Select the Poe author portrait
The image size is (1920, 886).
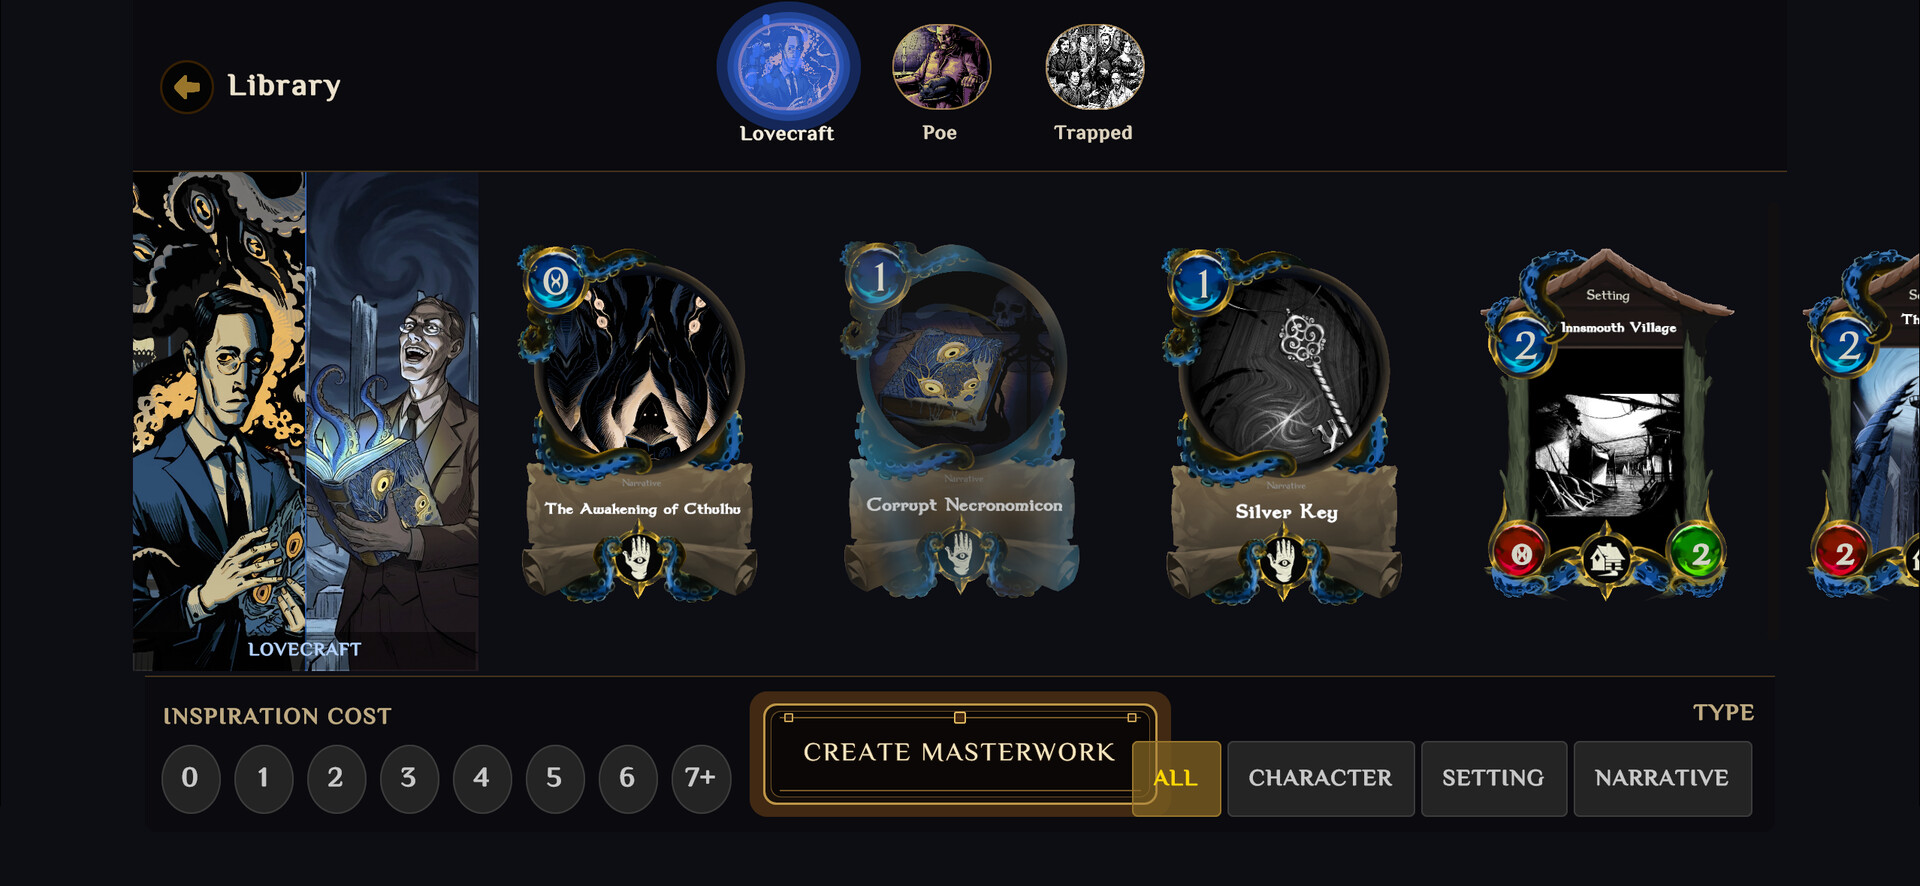pyautogui.click(x=941, y=67)
